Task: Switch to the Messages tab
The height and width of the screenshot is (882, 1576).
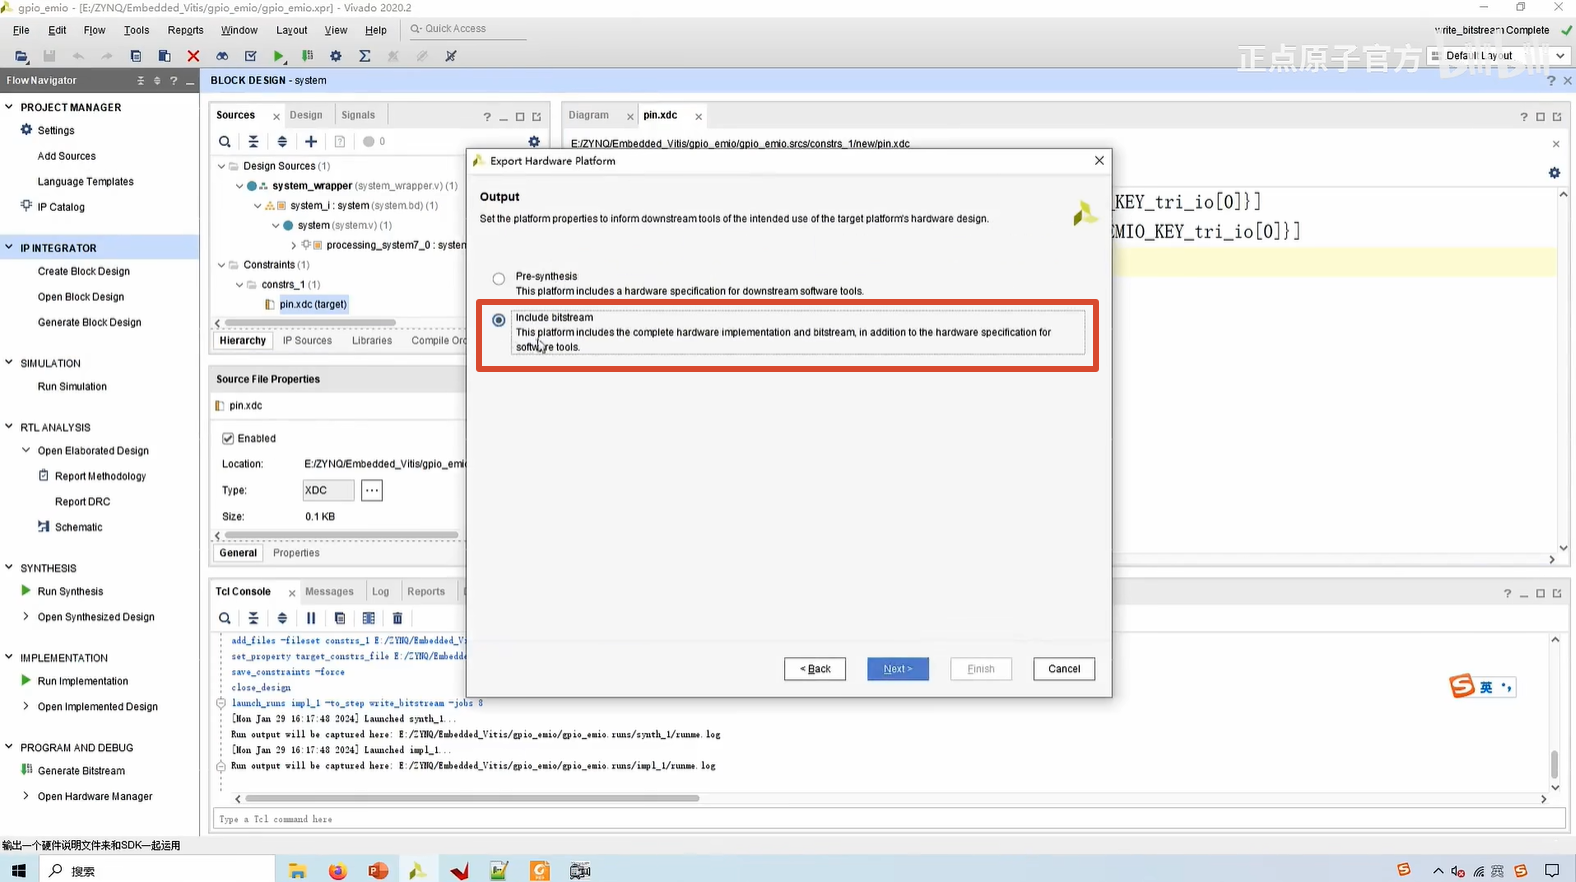Action: click(x=329, y=591)
